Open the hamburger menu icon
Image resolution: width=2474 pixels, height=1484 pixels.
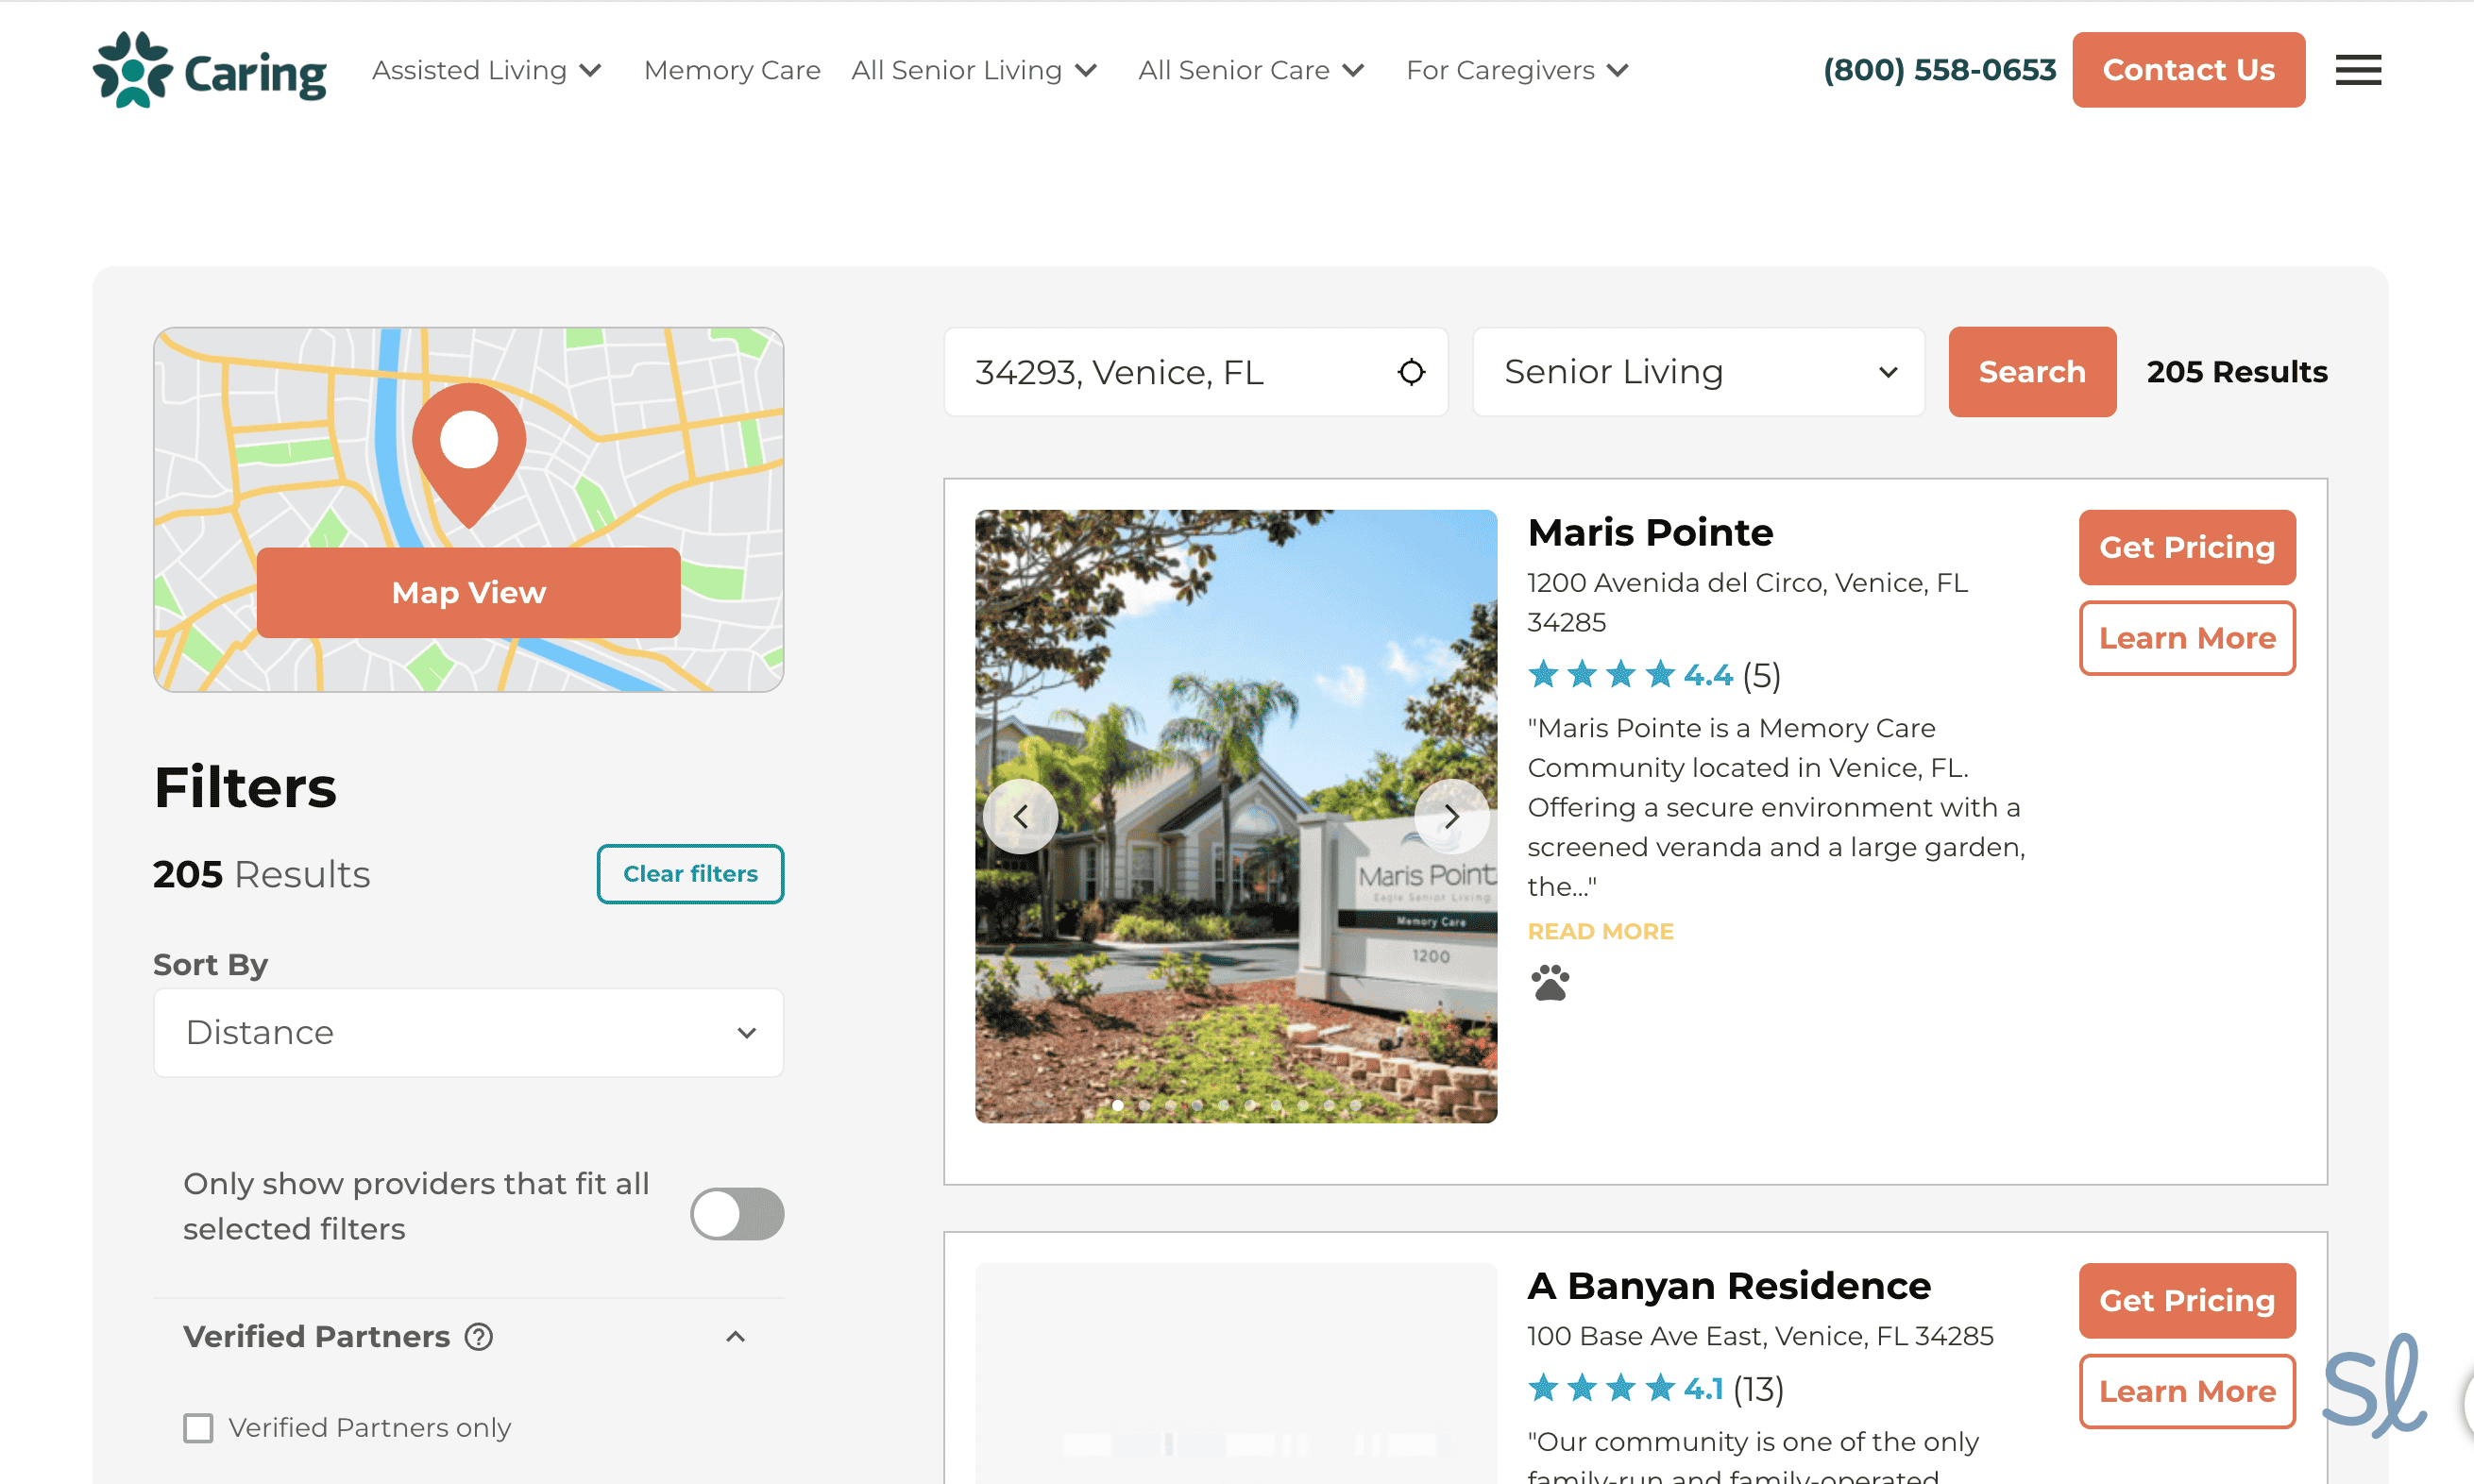2357,70
